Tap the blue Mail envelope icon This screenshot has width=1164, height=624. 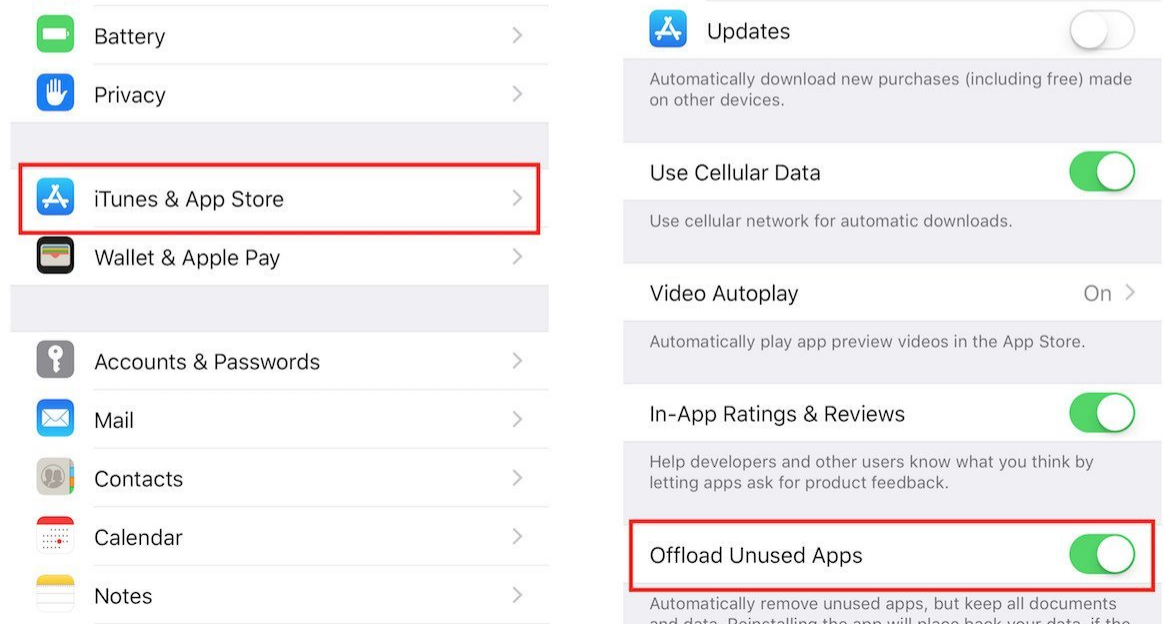(x=55, y=418)
